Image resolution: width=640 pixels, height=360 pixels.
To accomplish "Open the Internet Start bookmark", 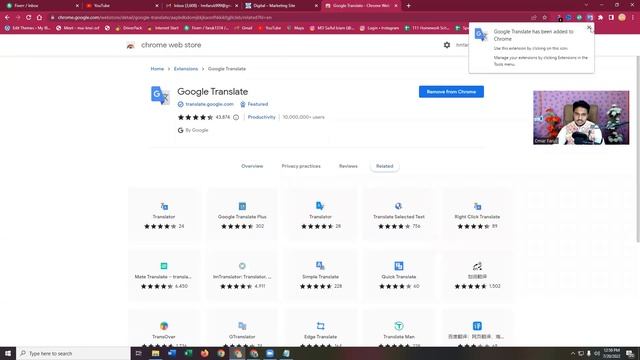I will 163,28.
